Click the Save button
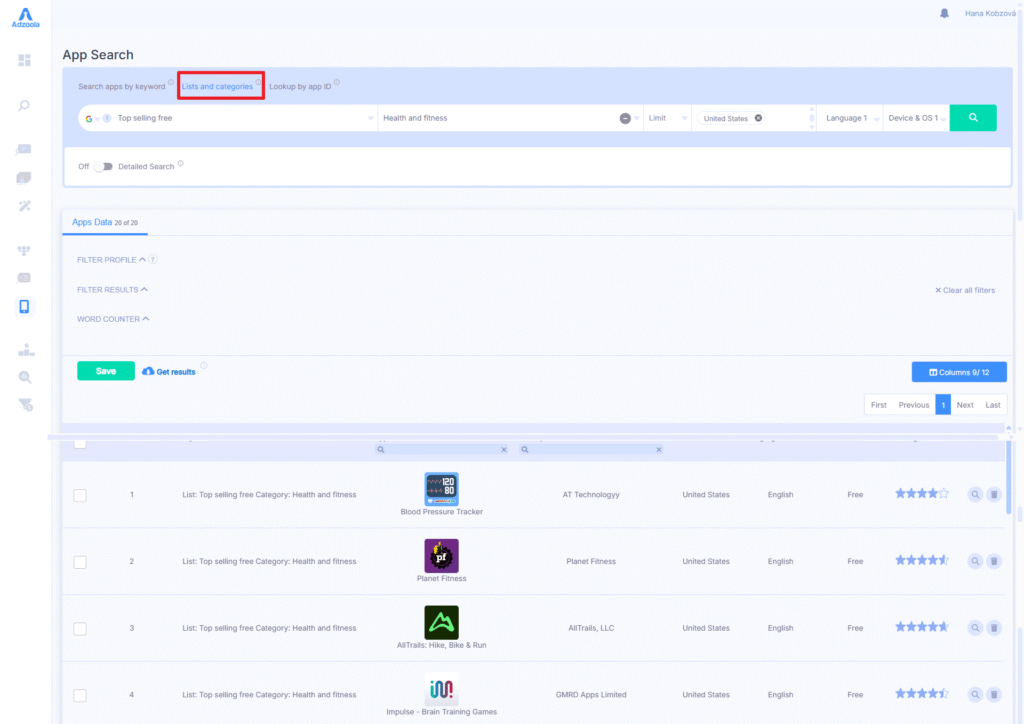This screenshot has height=724, width=1024. [105, 371]
